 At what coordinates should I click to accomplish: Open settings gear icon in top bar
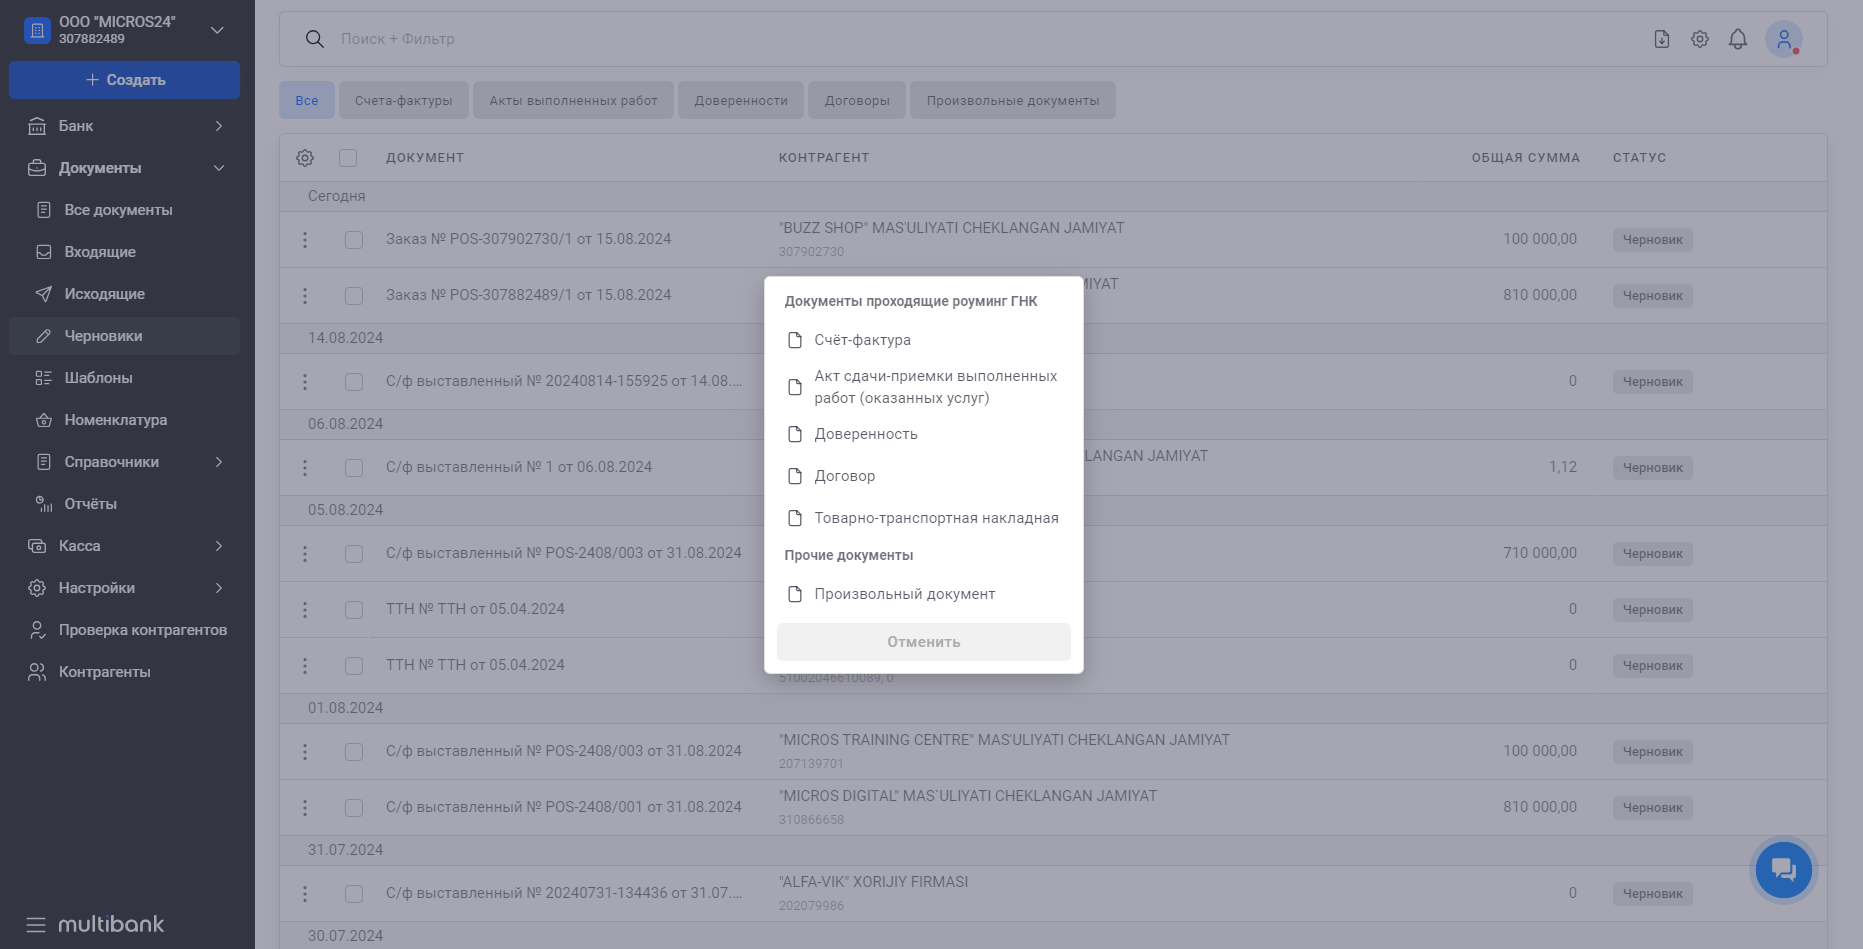[x=1699, y=39]
